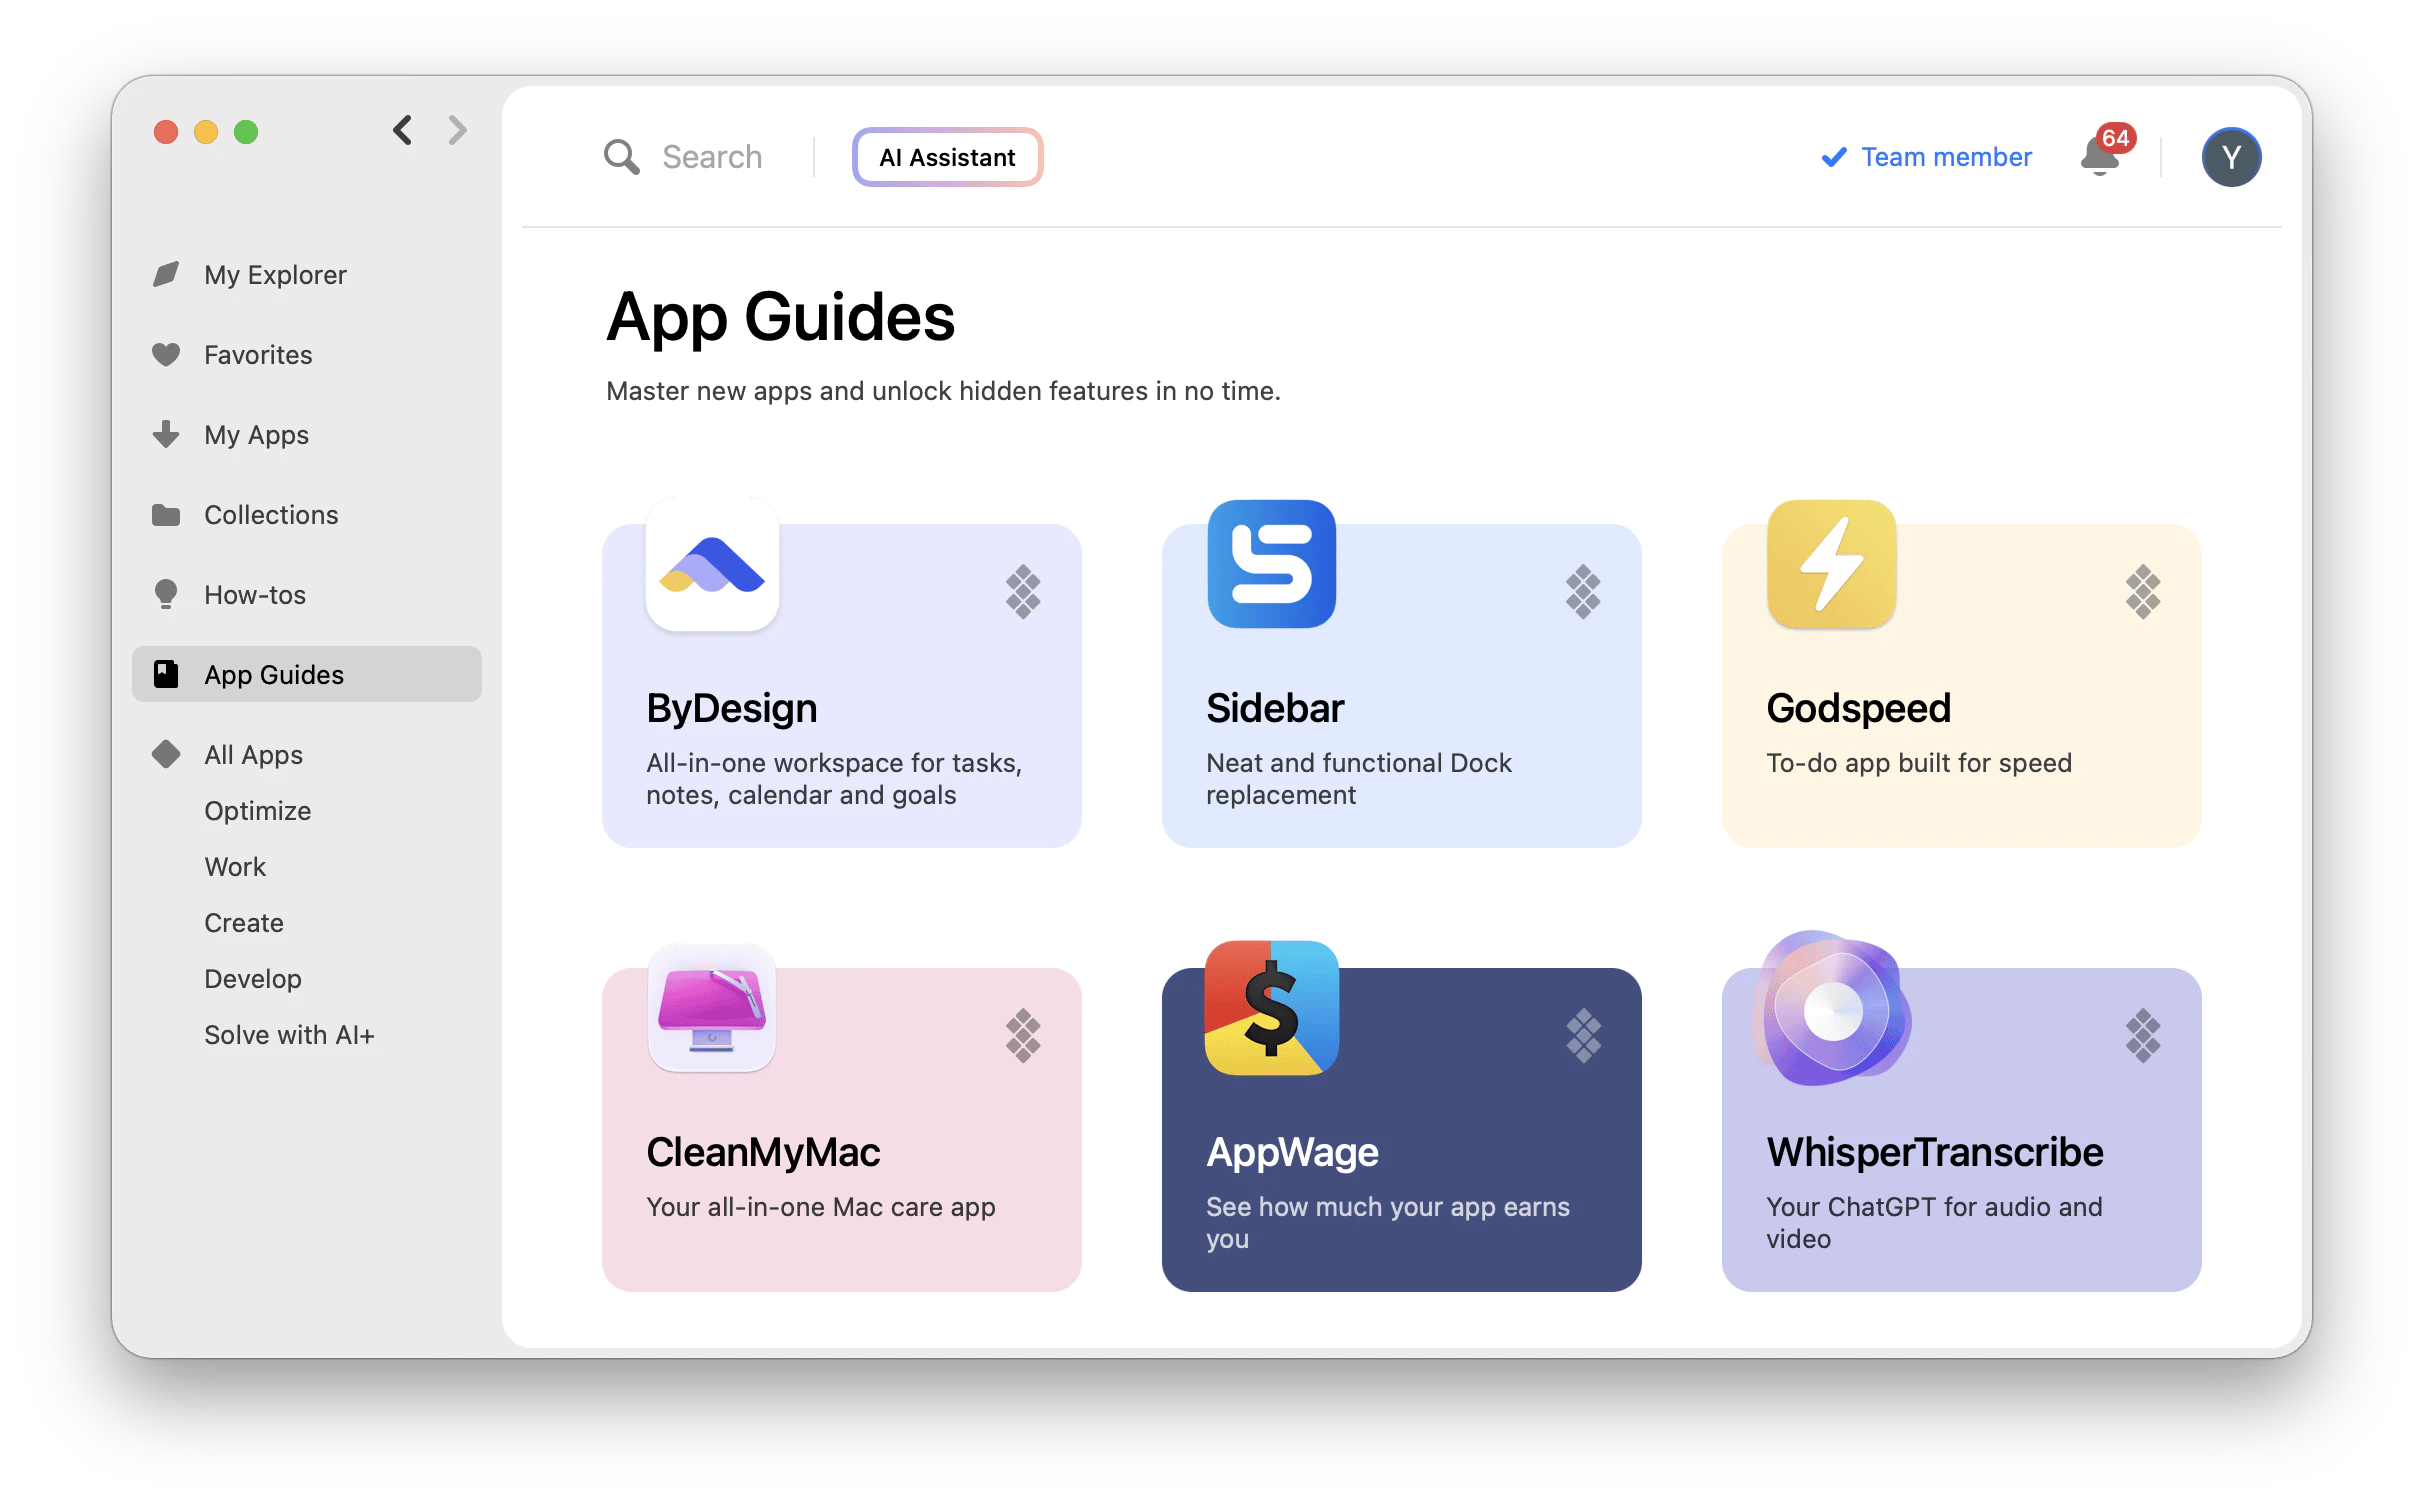The image size is (2424, 1506).
Task: Click the ByDesign app icon
Action: [x=712, y=565]
